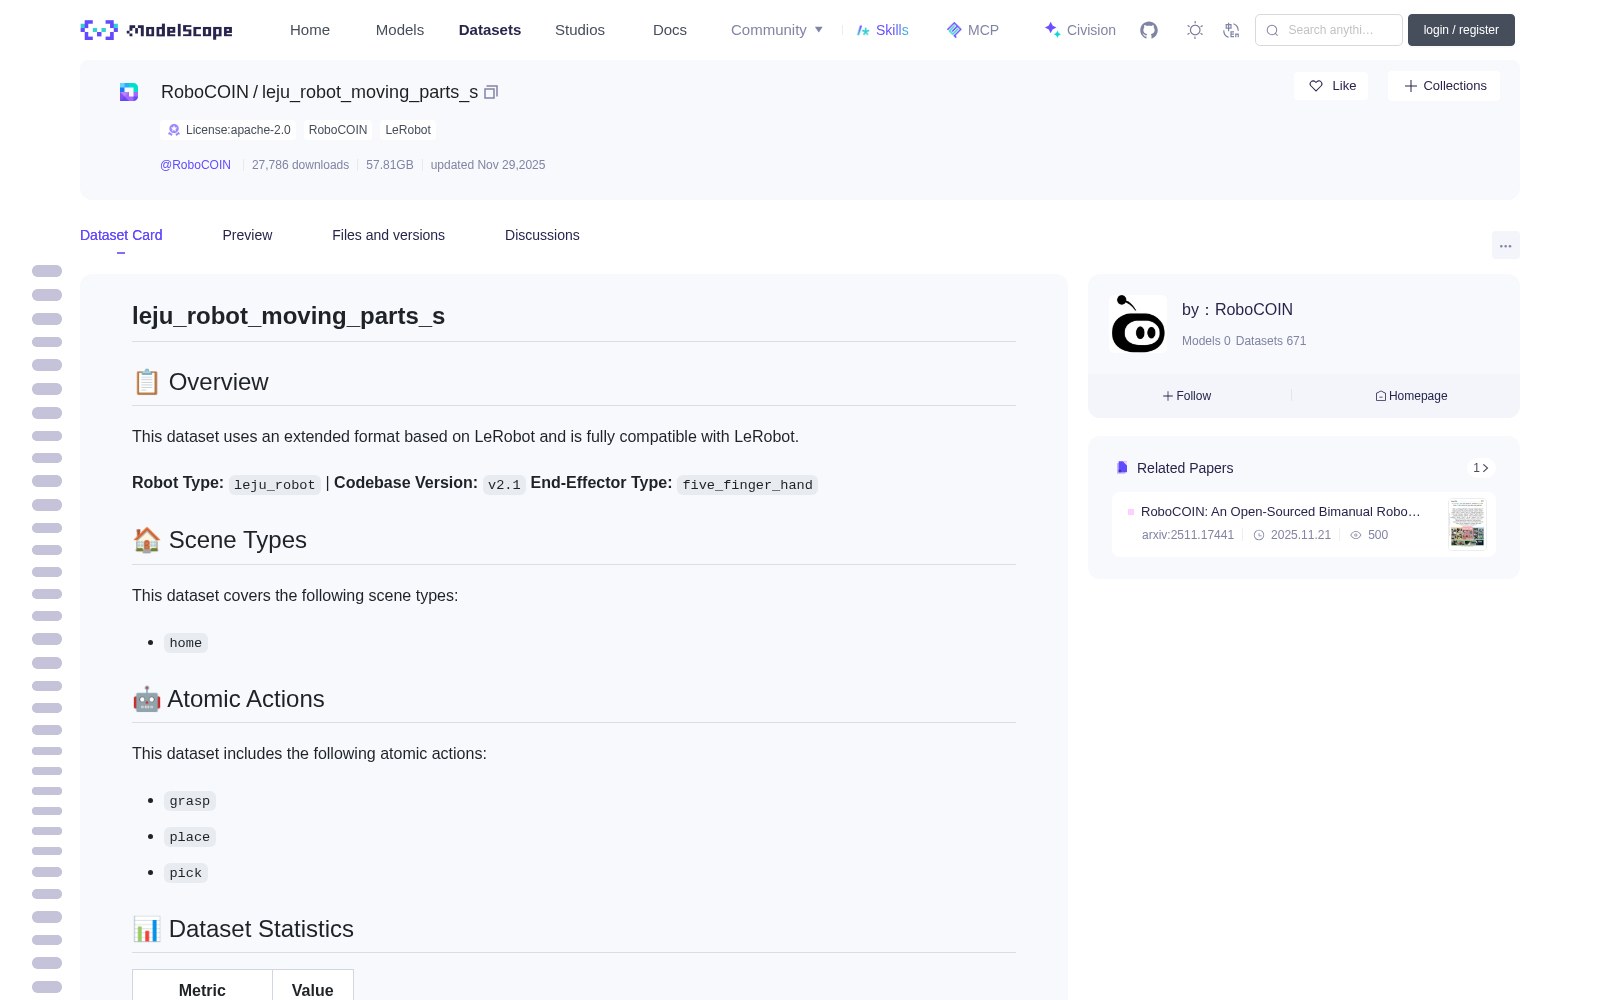Switch to the Preview tab
This screenshot has height=1000, width=1600.
click(247, 235)
